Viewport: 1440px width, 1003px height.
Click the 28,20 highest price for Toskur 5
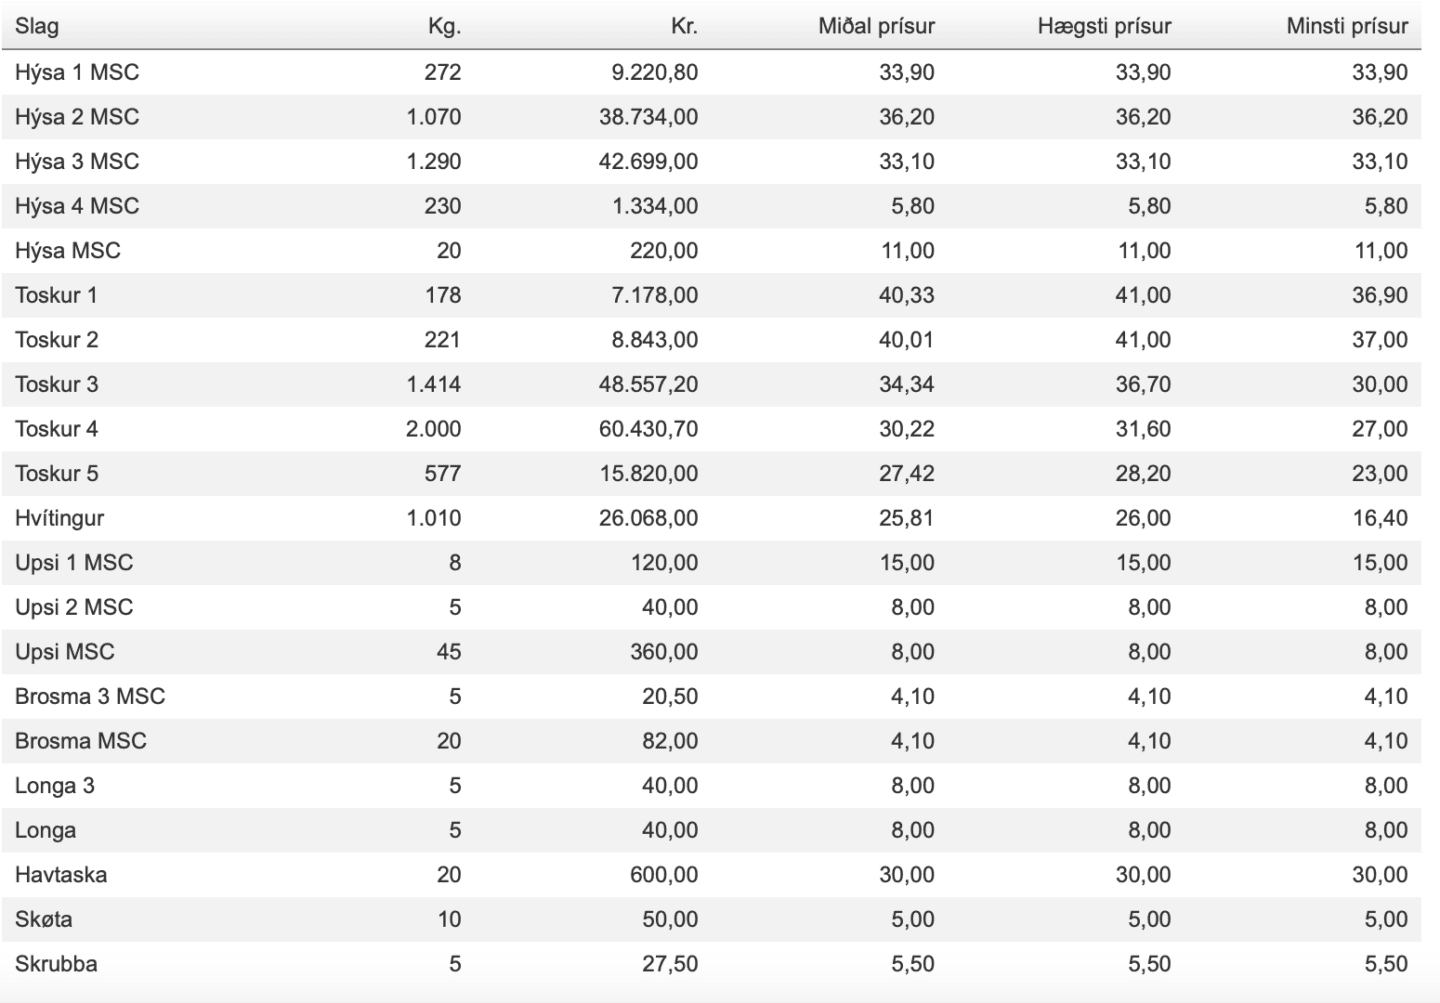[1143, 473]
